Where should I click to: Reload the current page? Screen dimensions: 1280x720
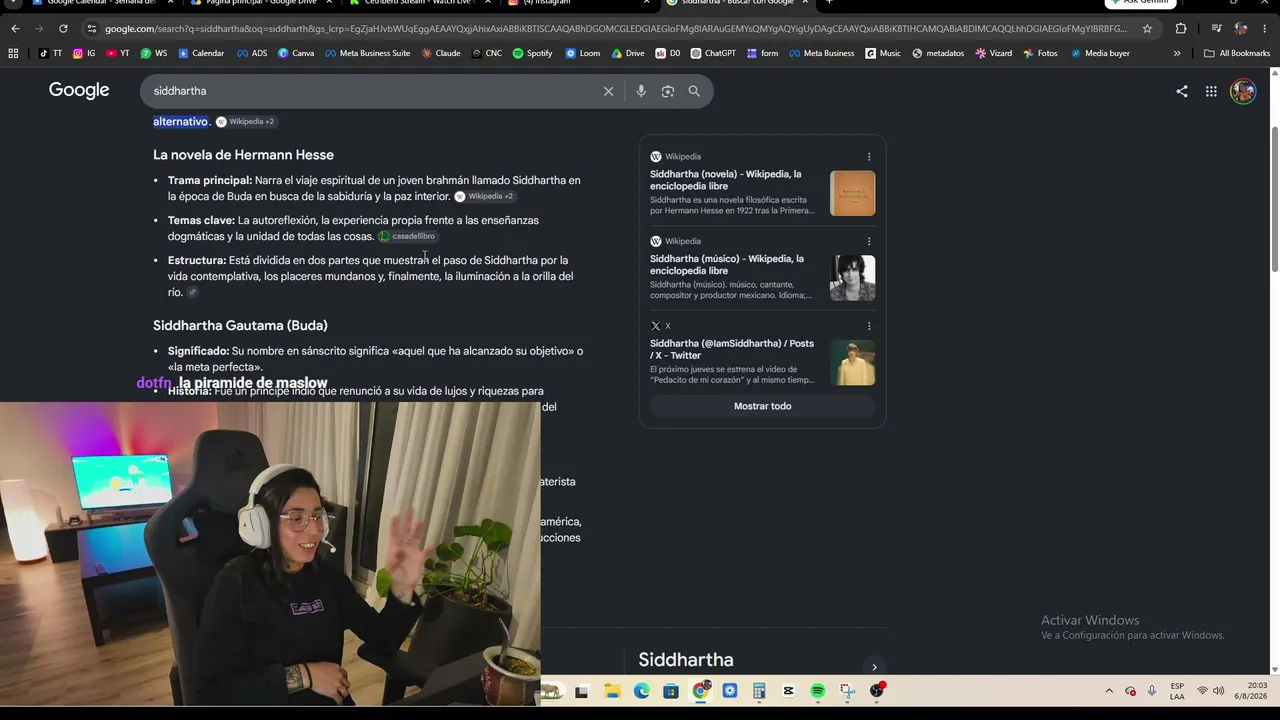pos(63,29)
